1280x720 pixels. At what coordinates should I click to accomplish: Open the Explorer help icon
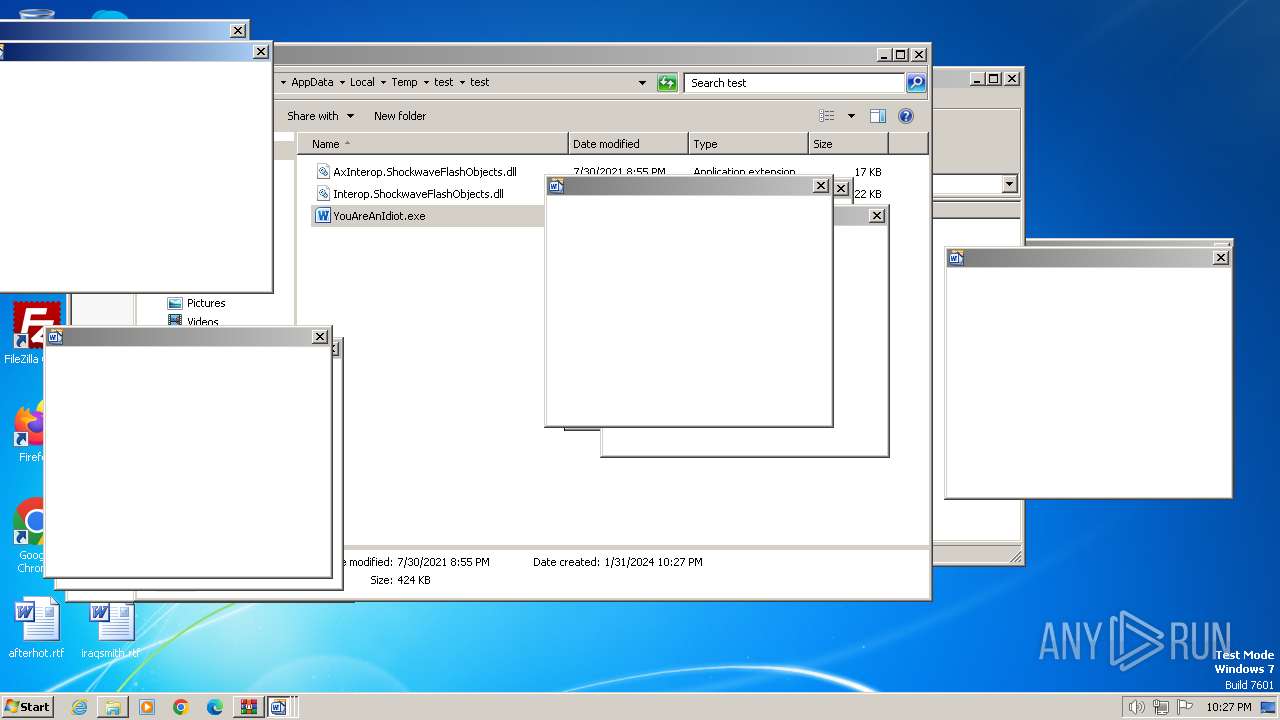point(906,116)
